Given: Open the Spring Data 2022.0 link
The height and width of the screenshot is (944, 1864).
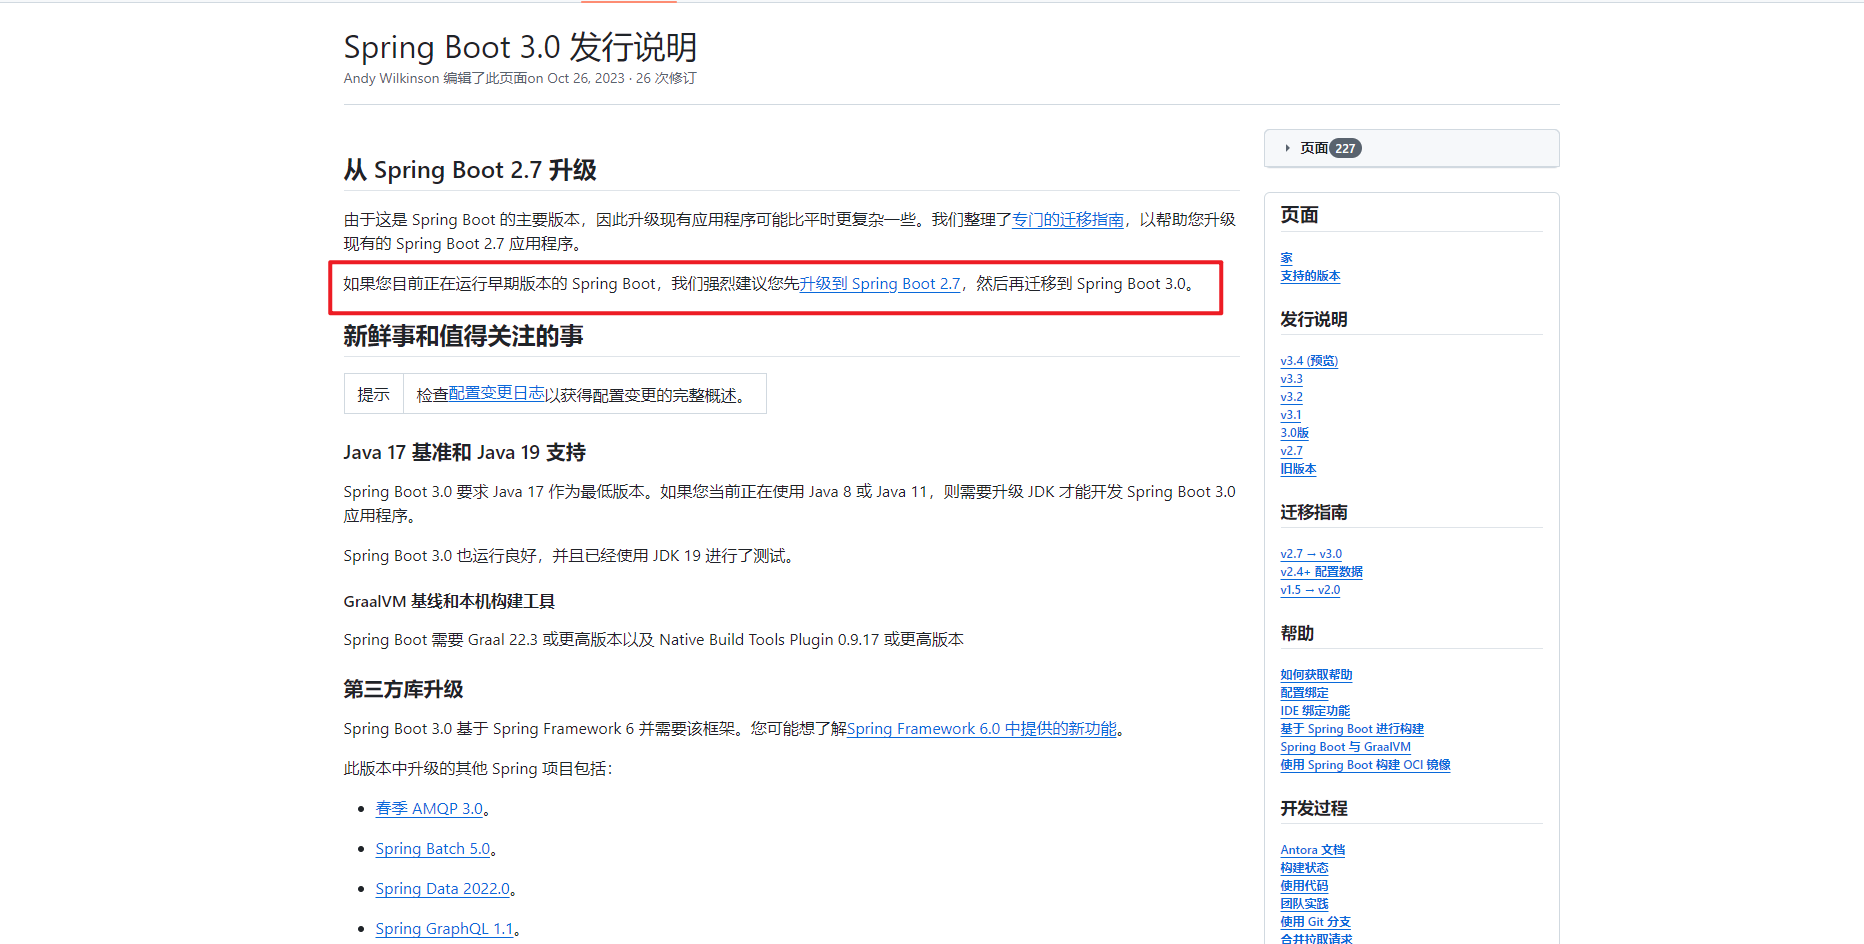Looking at the screenshot, I should [x=443, y=889].
